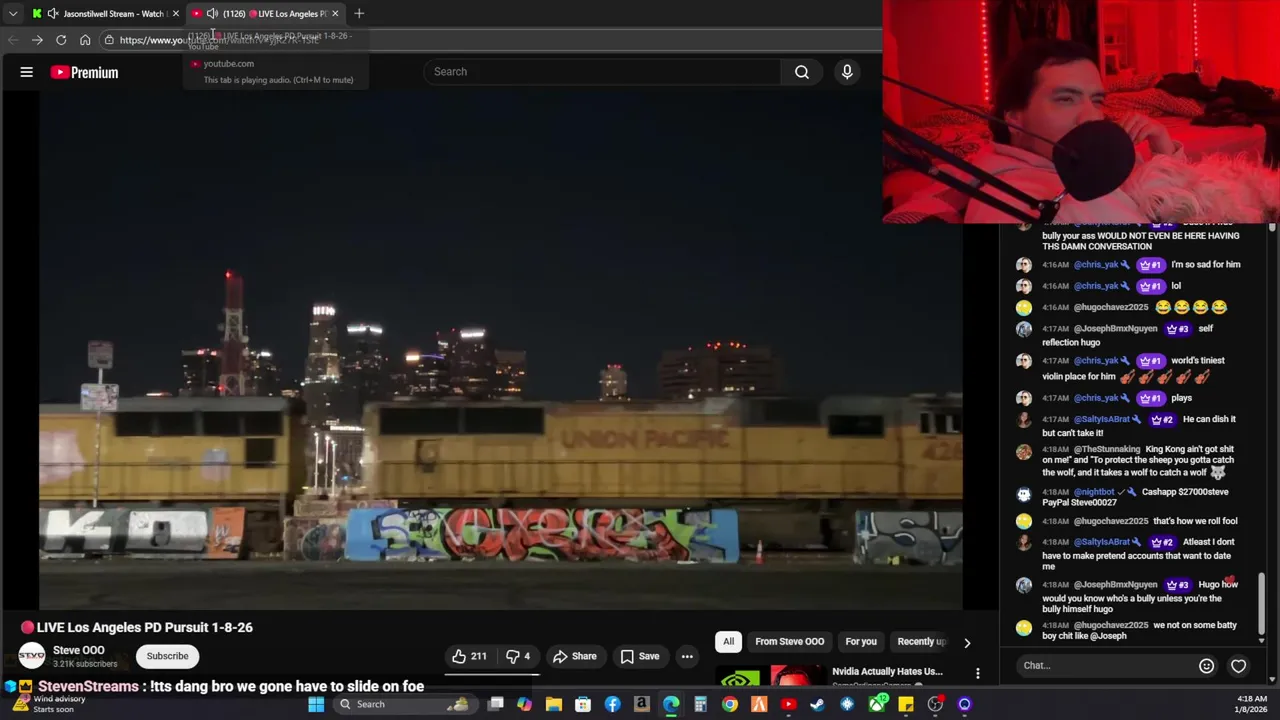Open Calculator from taskbar
The width and height of the screenshot is (1280, 720).
[700, 704]
